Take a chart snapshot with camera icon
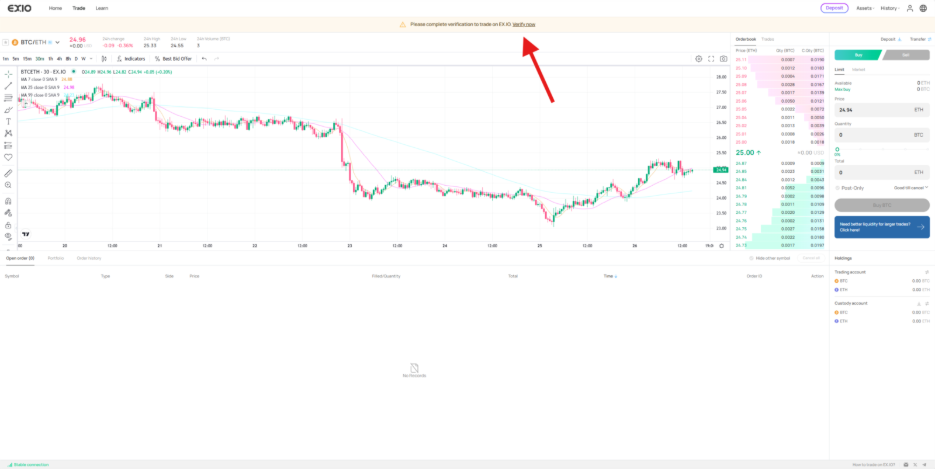Screen dimensions: 936x469 coord(723,59)
